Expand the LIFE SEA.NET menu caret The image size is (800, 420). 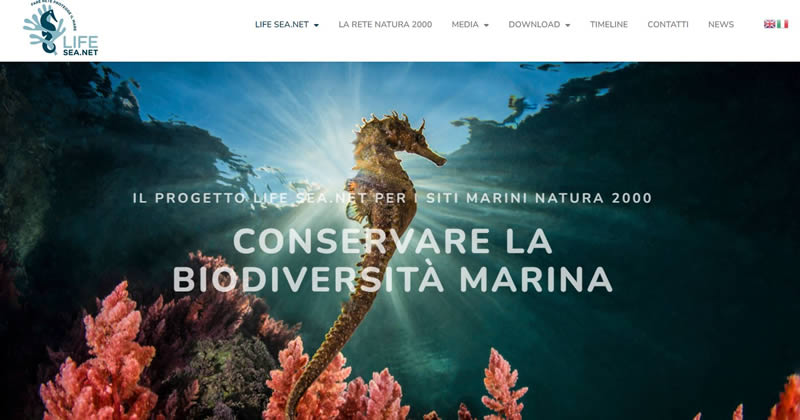316,25
